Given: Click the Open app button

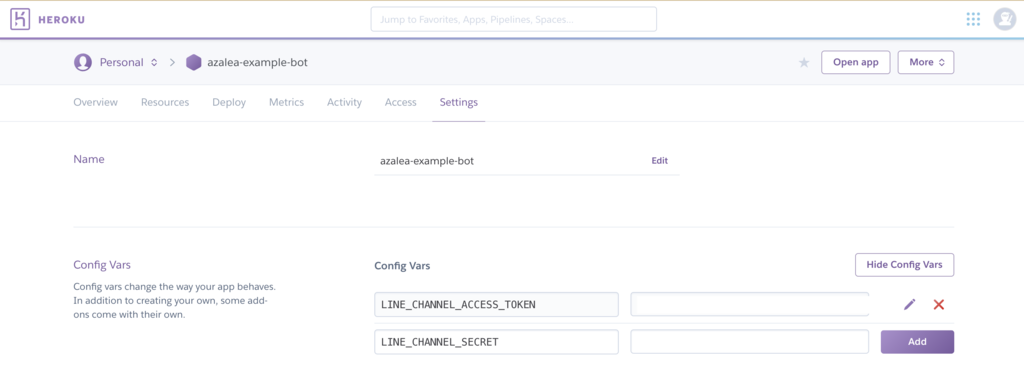Looking at the screenshot, I should click(x=856, y=62).
